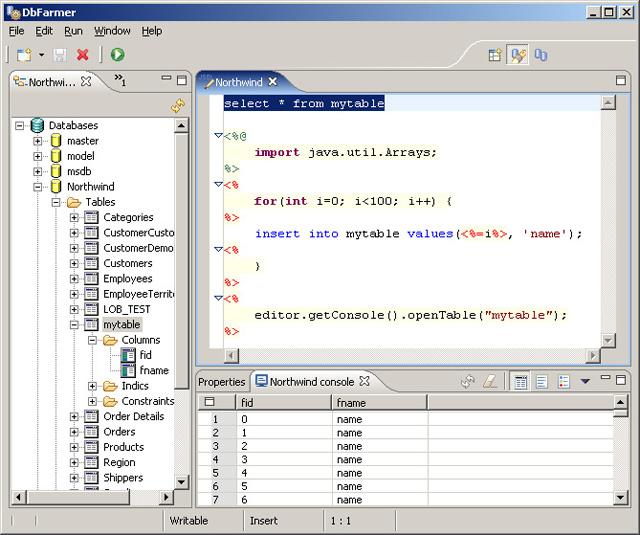Screen dimensions: 640x535
Task: Select the LOB_TEST table
Action: coord(127,309)
